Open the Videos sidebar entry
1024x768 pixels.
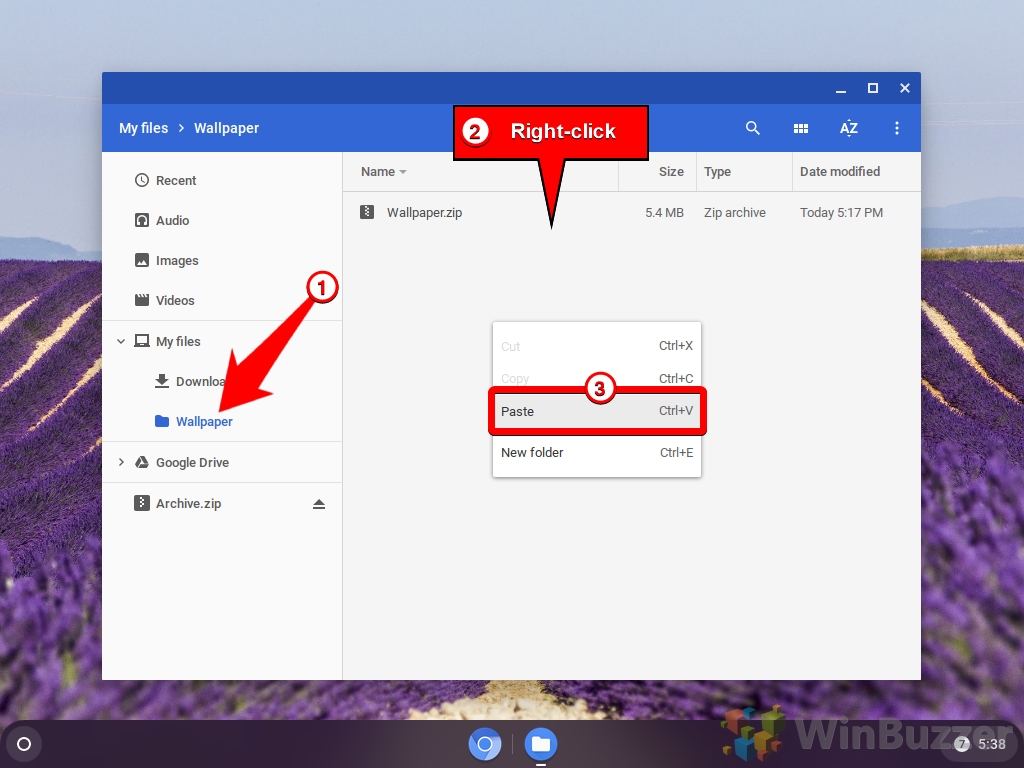(x=222, y=300)
